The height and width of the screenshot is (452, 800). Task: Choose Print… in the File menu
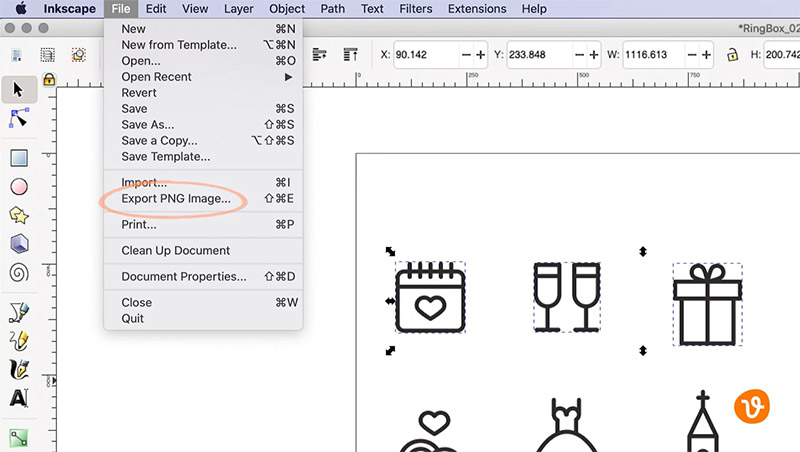coord(203,224)
